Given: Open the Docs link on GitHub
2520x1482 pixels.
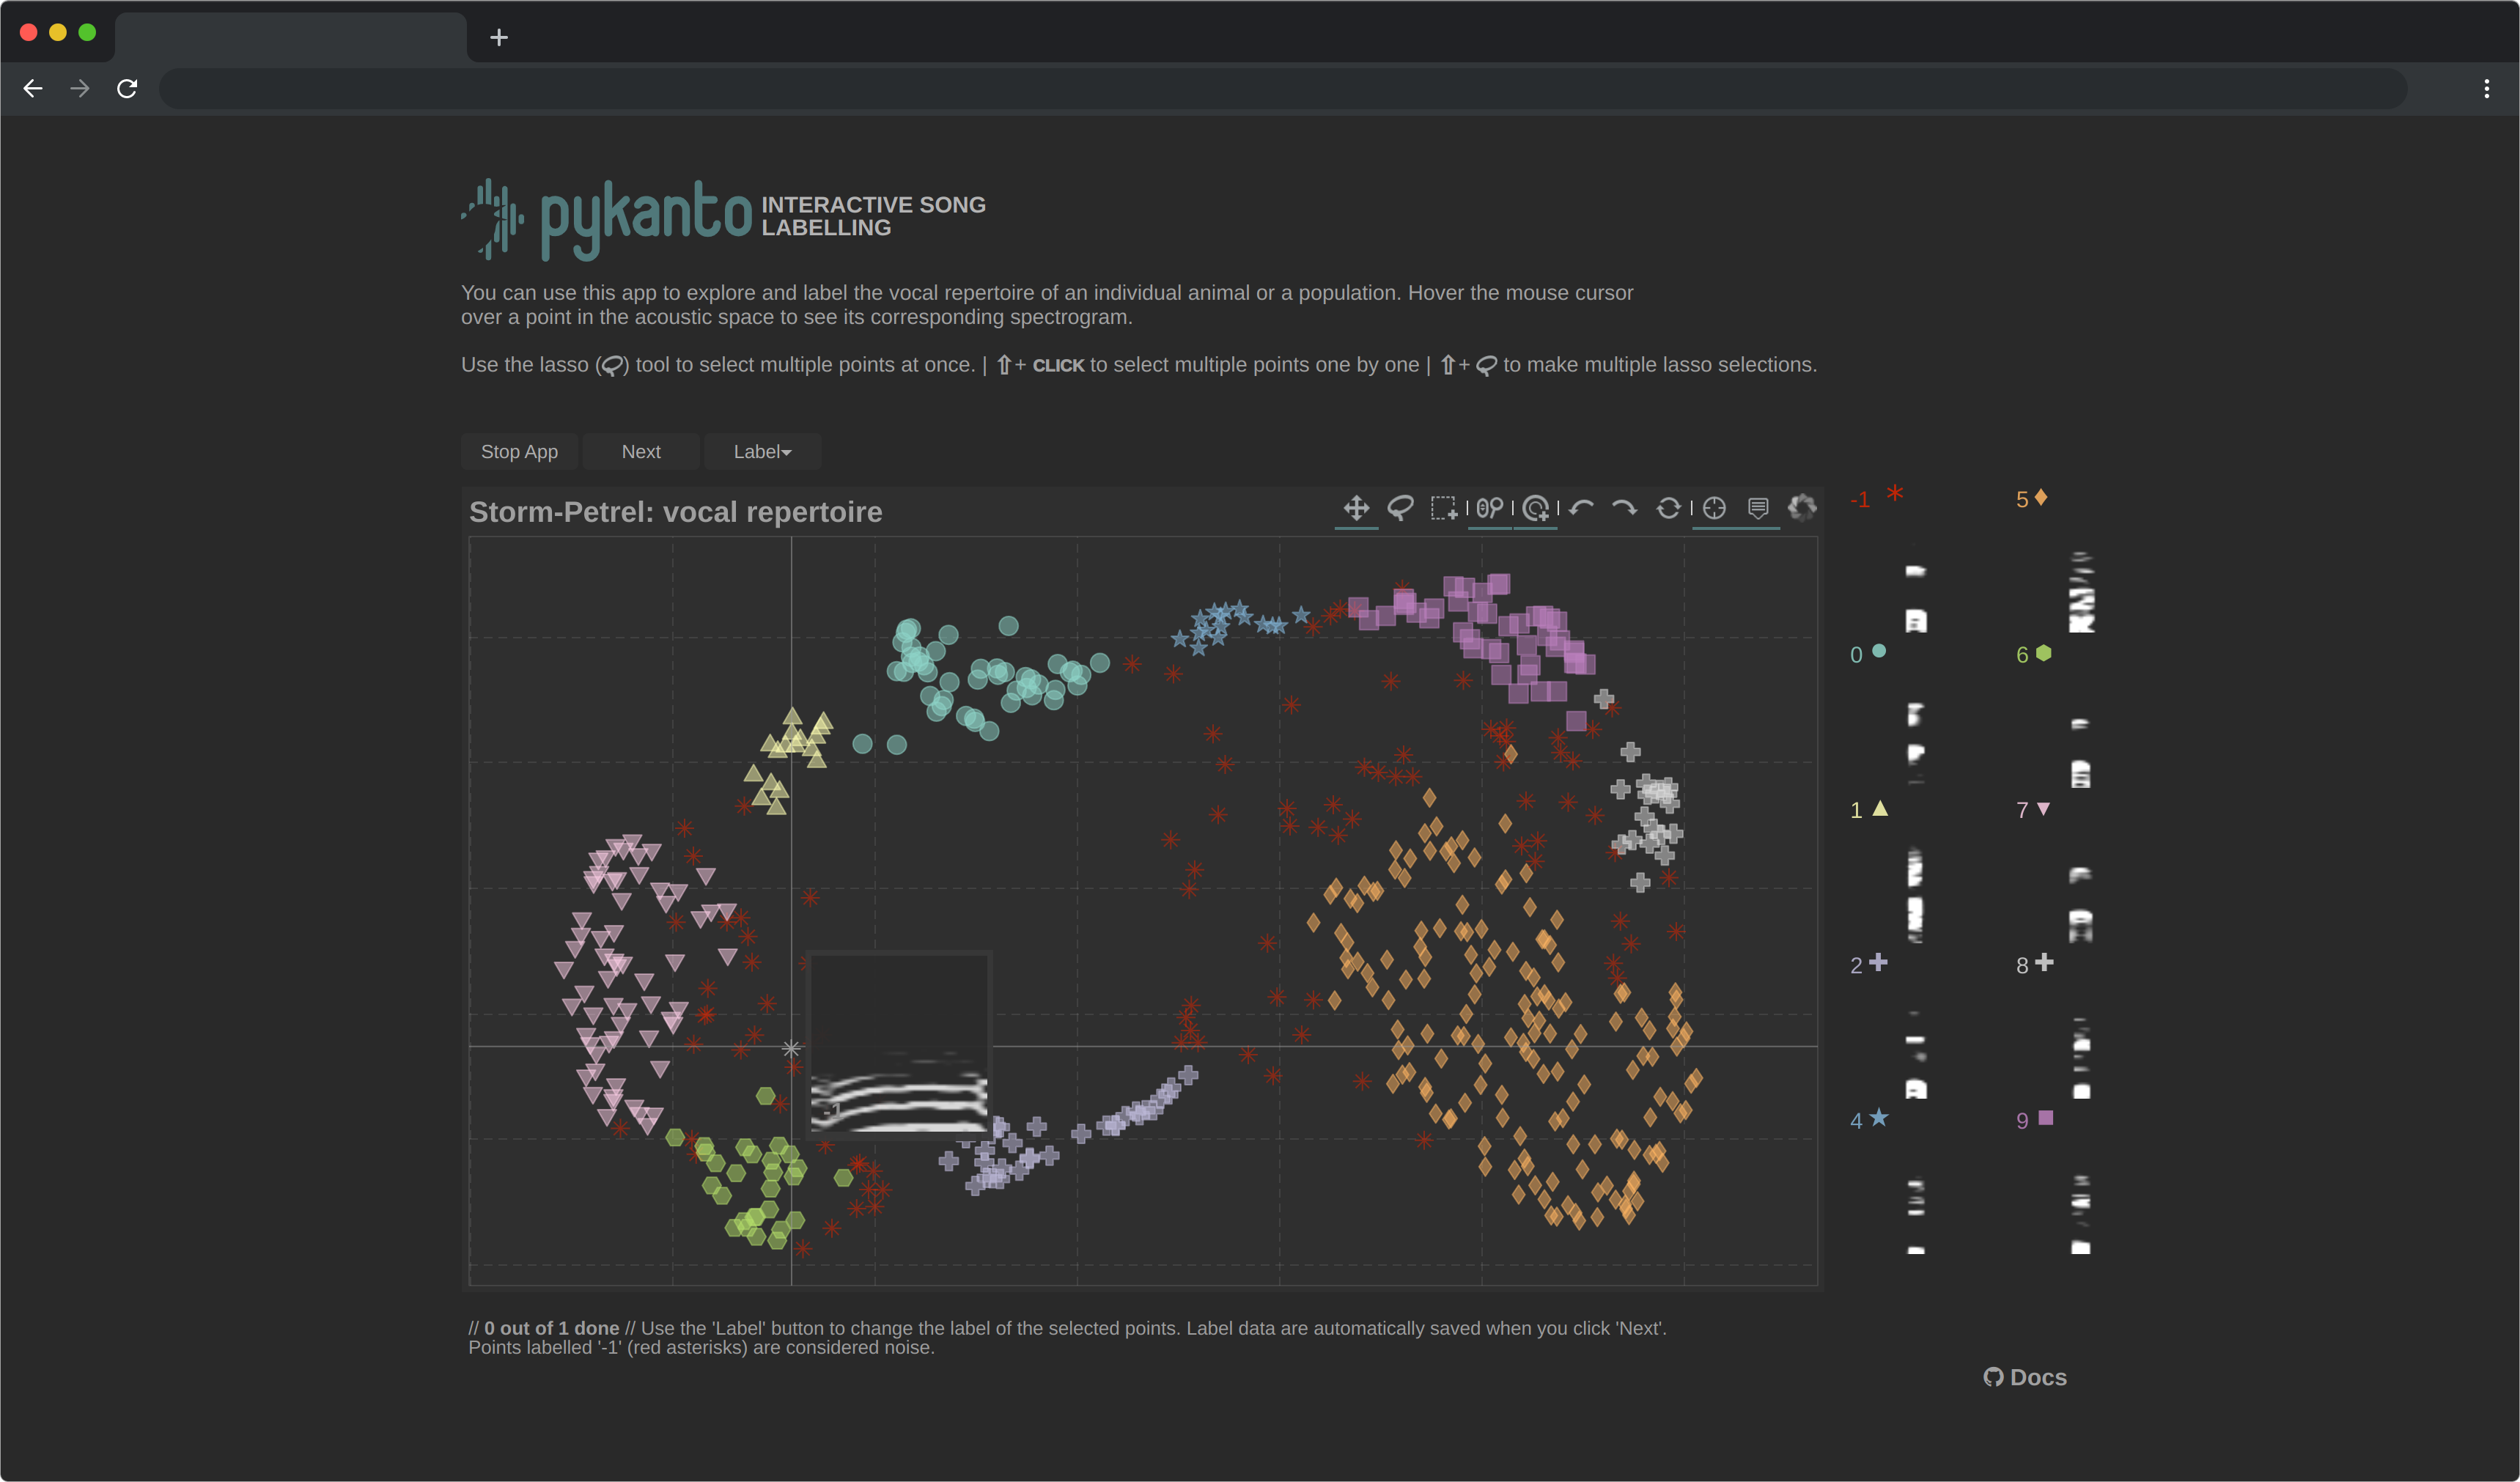Looking at the screenshot, I should 2025,1378.
